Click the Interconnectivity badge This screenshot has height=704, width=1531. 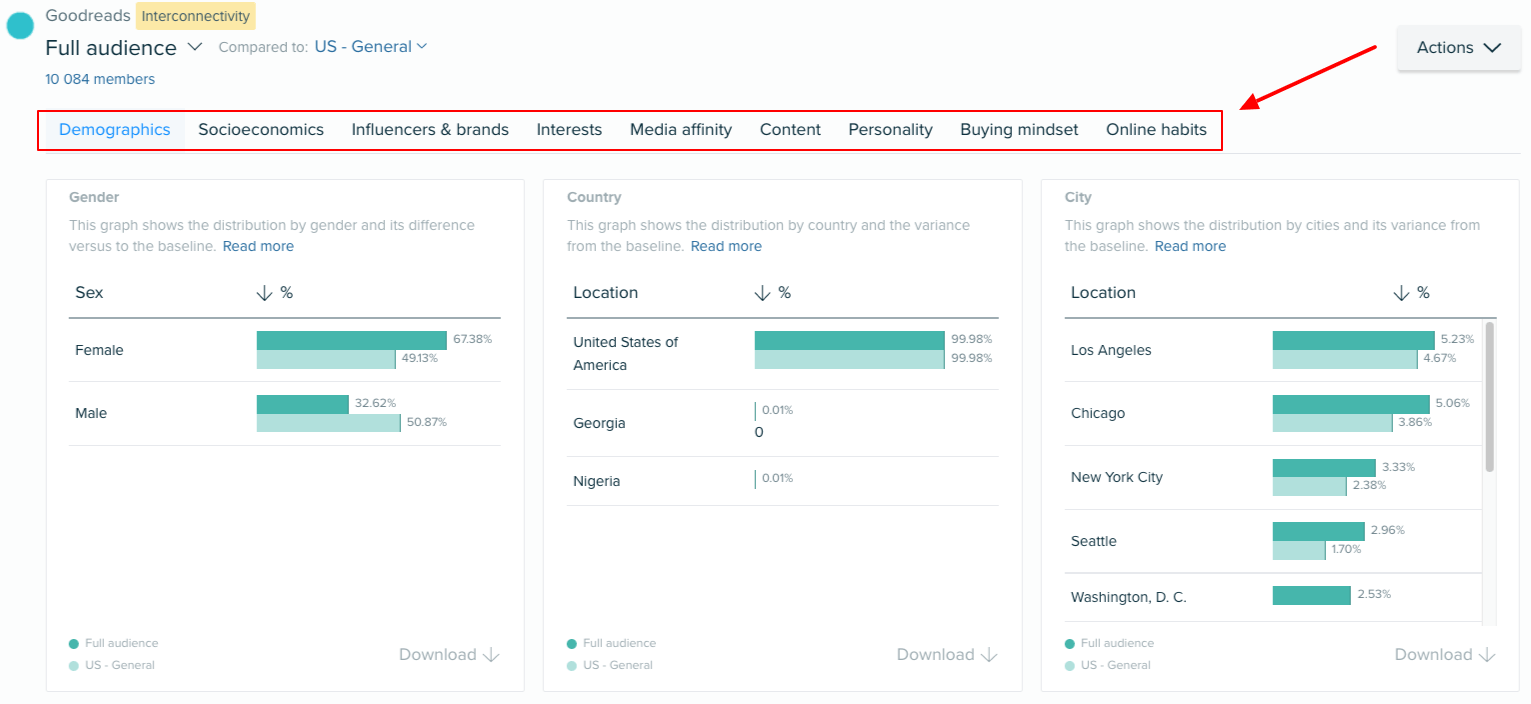pos(195,16)
